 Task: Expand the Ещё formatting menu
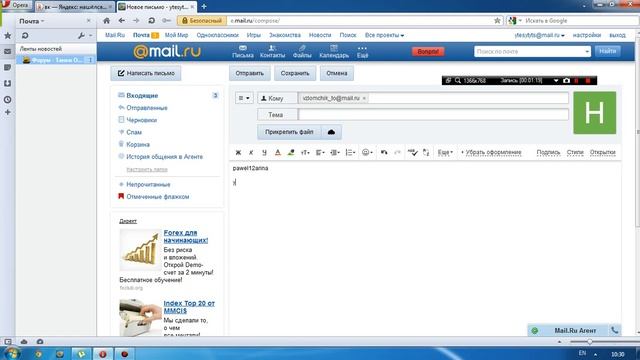click(445, 153)
